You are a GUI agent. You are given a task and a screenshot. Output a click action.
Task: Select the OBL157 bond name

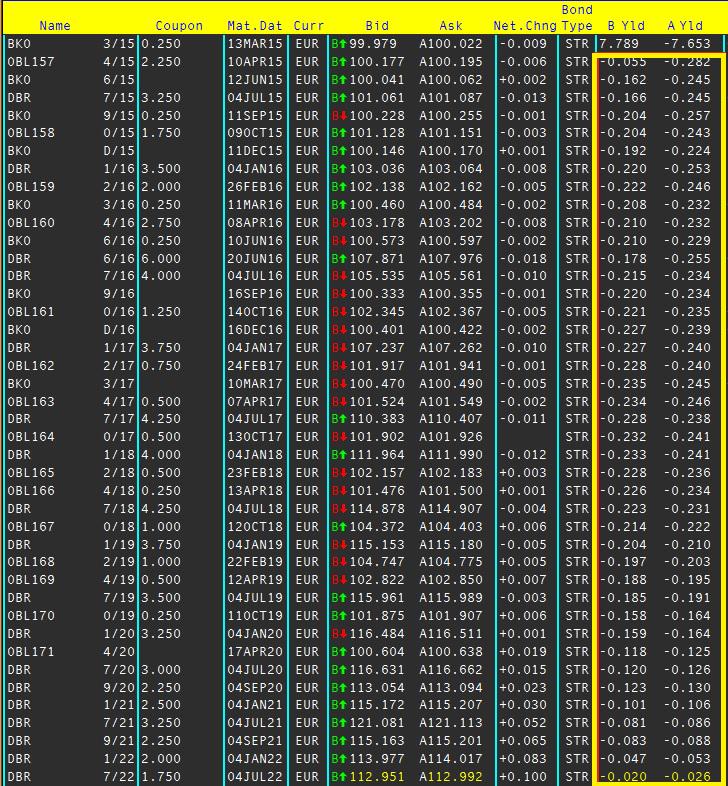point(31,62)
